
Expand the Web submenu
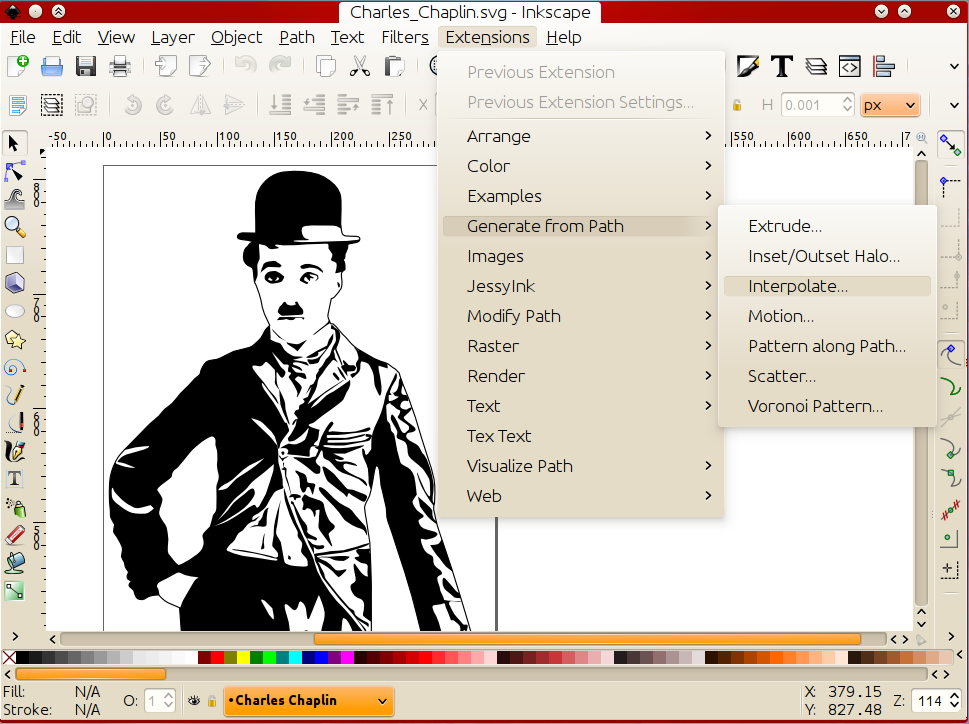click(x=583, y=496)
